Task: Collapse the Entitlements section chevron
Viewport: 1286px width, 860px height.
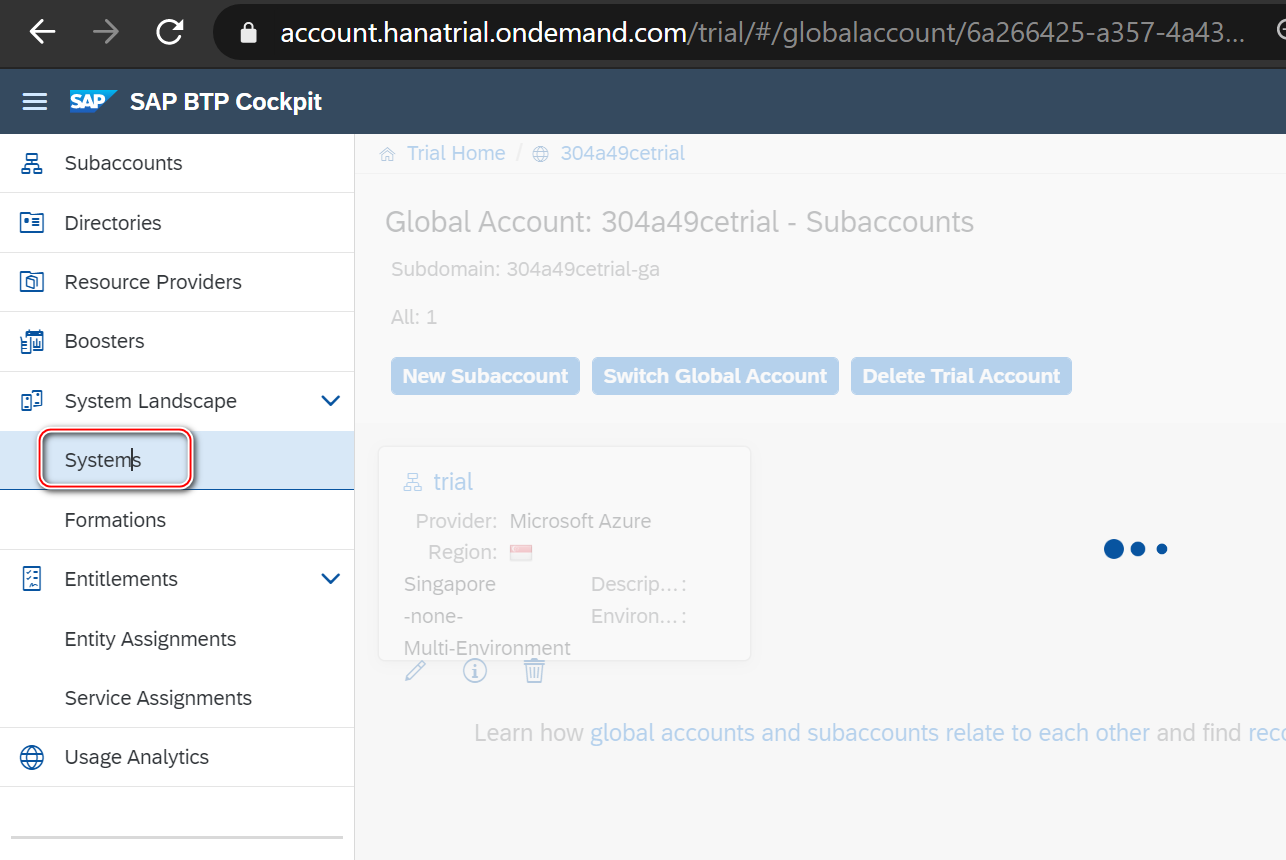Action: click(x=330, y=579)
